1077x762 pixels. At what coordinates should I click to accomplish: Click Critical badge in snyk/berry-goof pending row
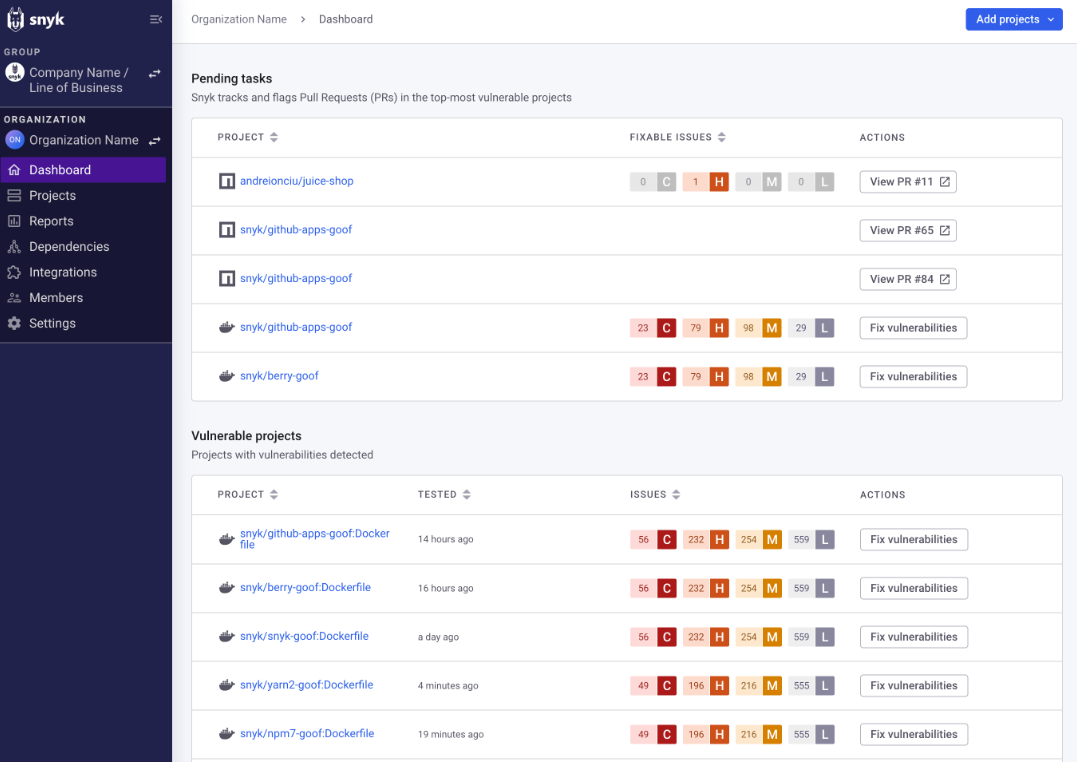pos(653,377)
